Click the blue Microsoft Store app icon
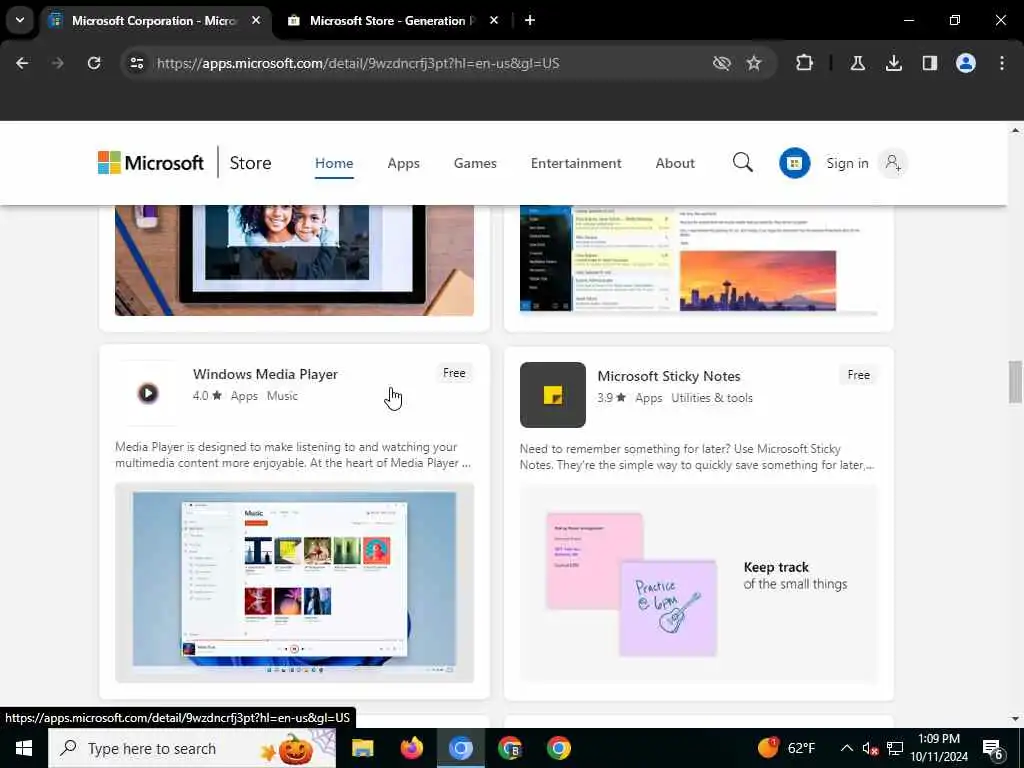The image size is (1024, 768). coord(794,163)
